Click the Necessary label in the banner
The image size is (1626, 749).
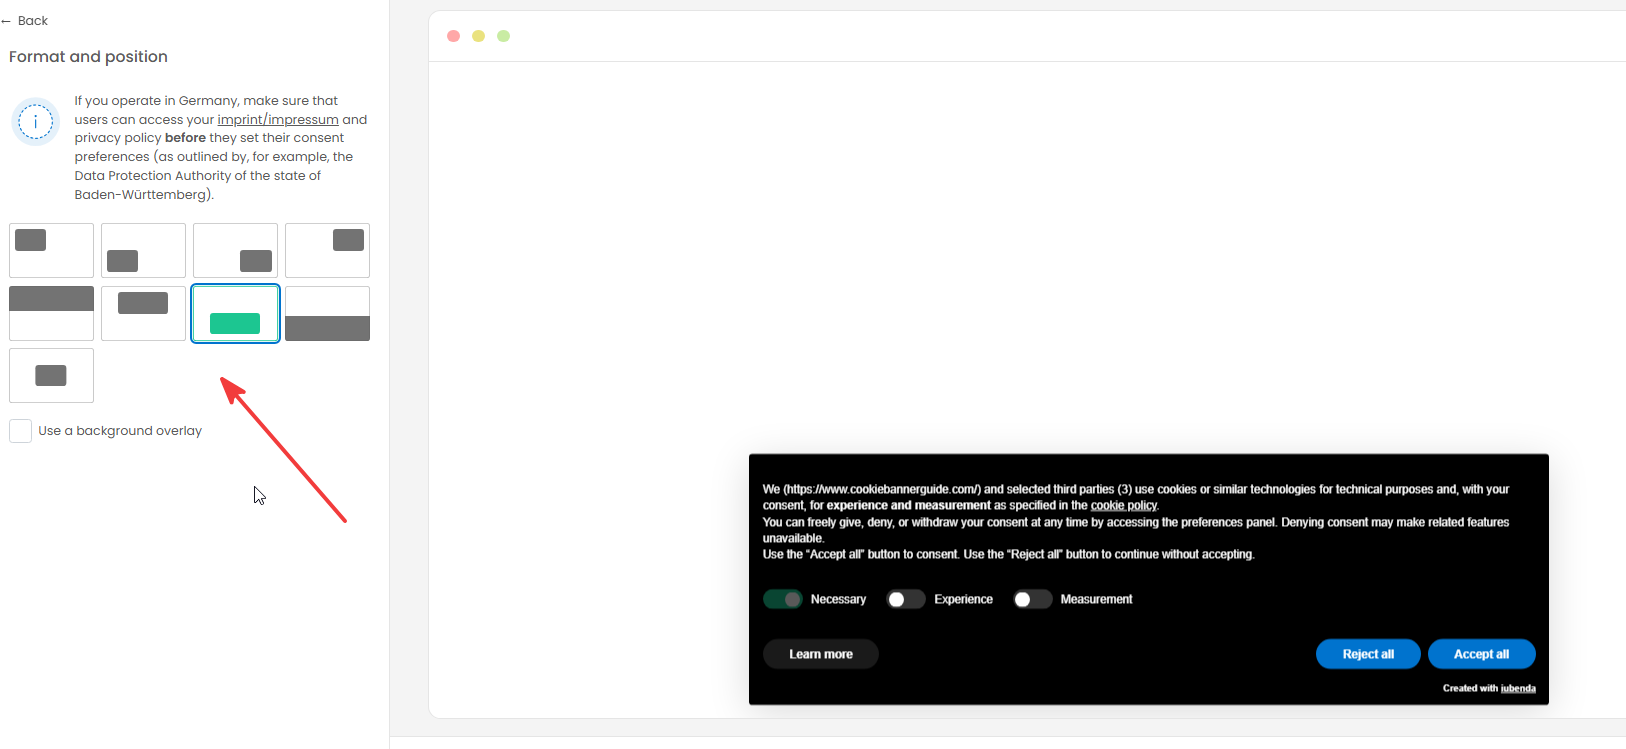point(838,599)
